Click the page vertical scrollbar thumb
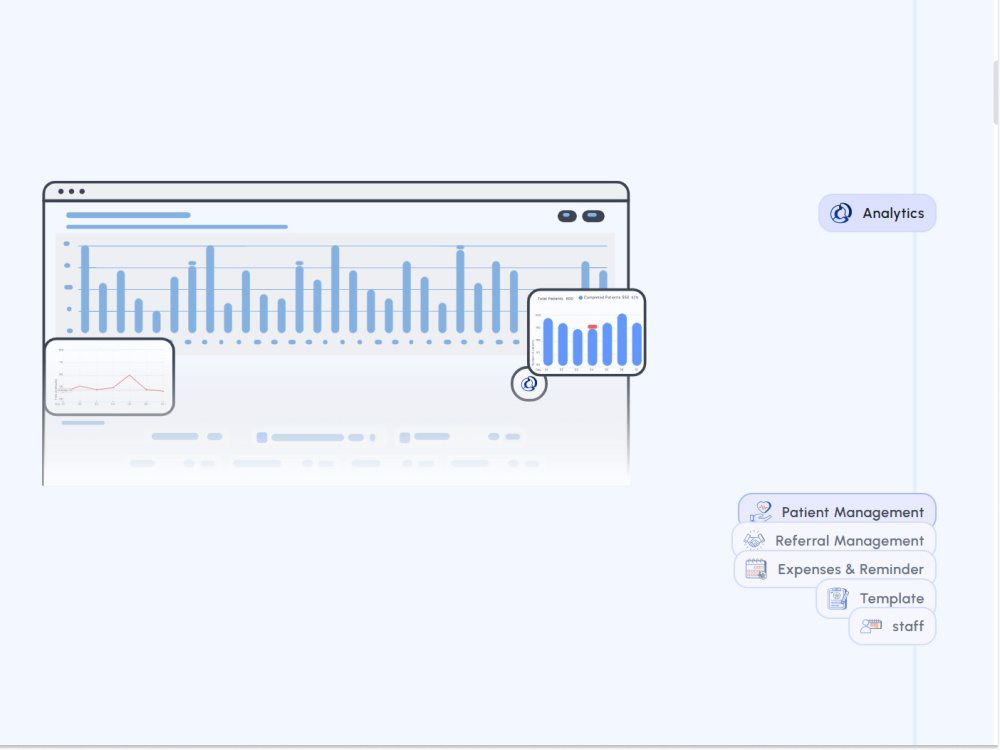This screenshot has height=750, width=1000. pos(996,93)
